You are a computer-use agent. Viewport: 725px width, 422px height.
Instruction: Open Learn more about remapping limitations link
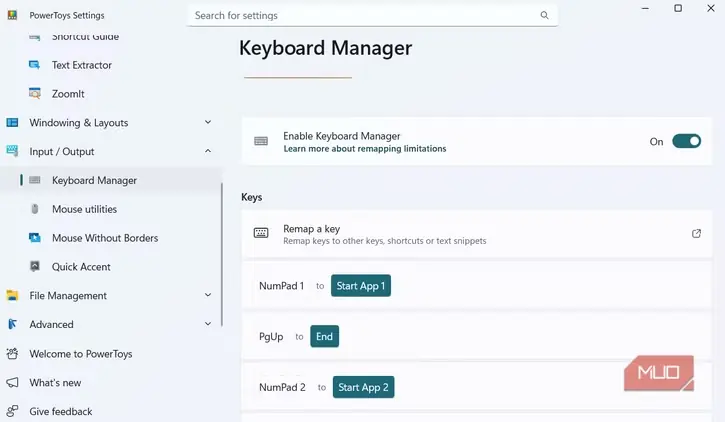click(x=365, y=148)
